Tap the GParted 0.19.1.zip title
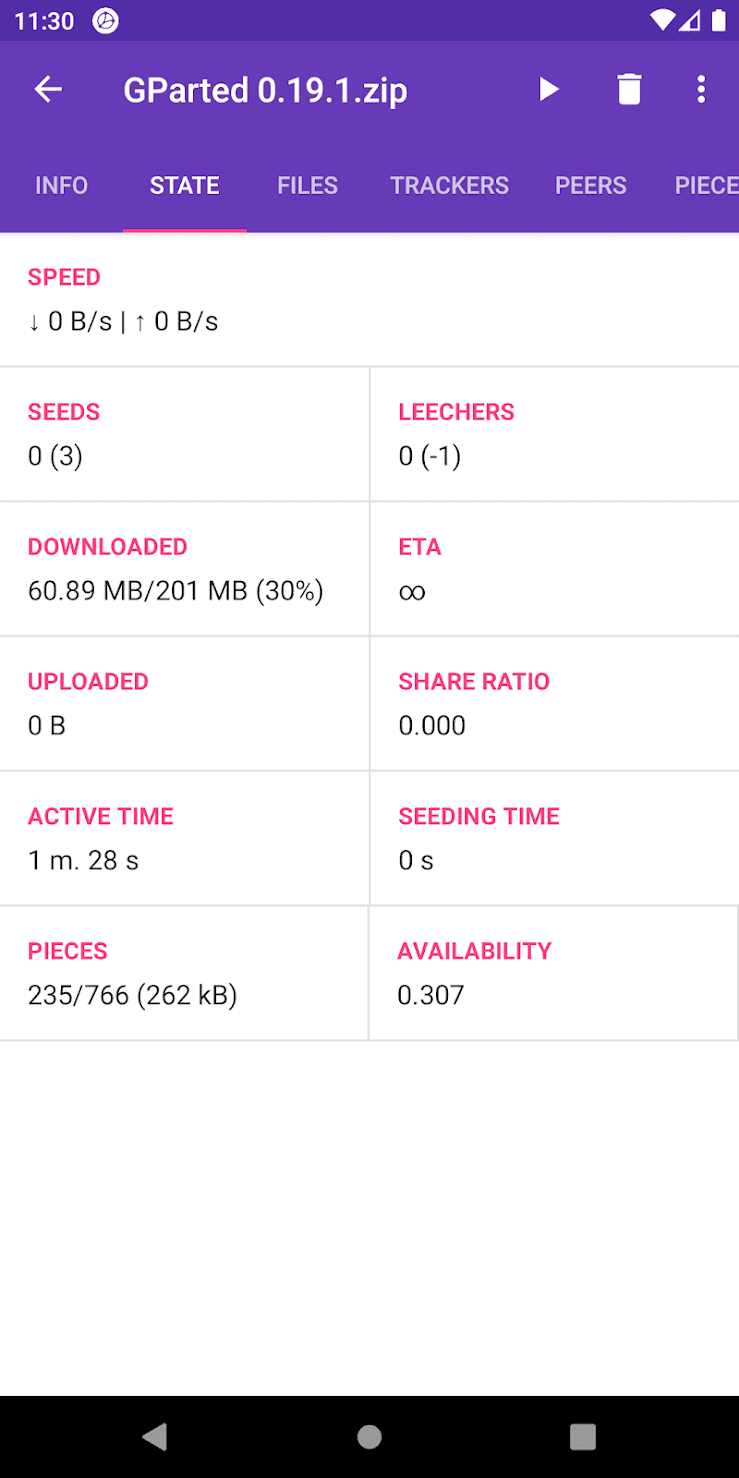 [x=265, y=91]
